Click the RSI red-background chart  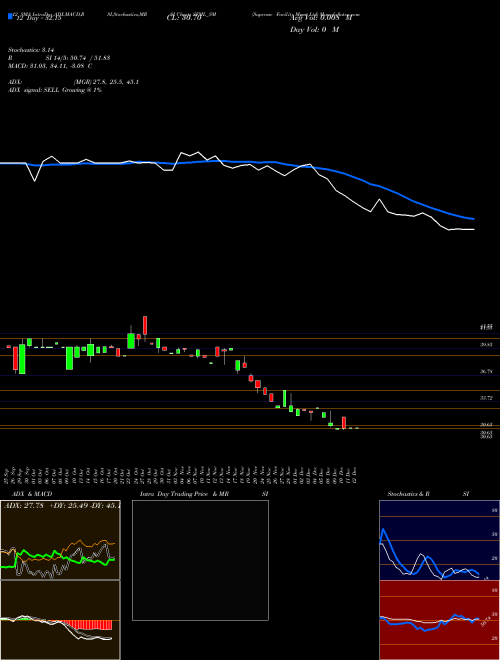pyautogui.click(x=439, y=620)
